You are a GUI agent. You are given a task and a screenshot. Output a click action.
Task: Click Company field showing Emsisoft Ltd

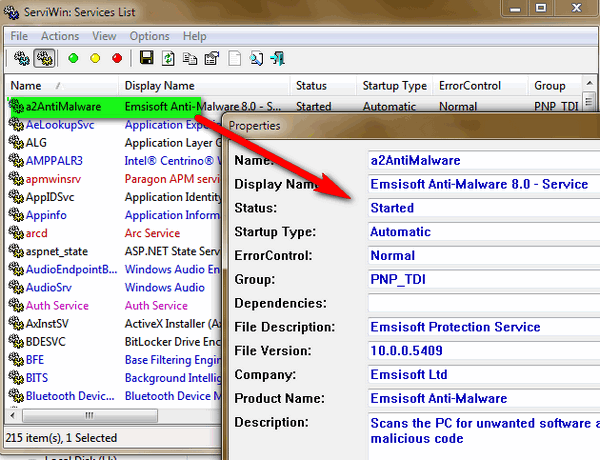click(484, 374)
